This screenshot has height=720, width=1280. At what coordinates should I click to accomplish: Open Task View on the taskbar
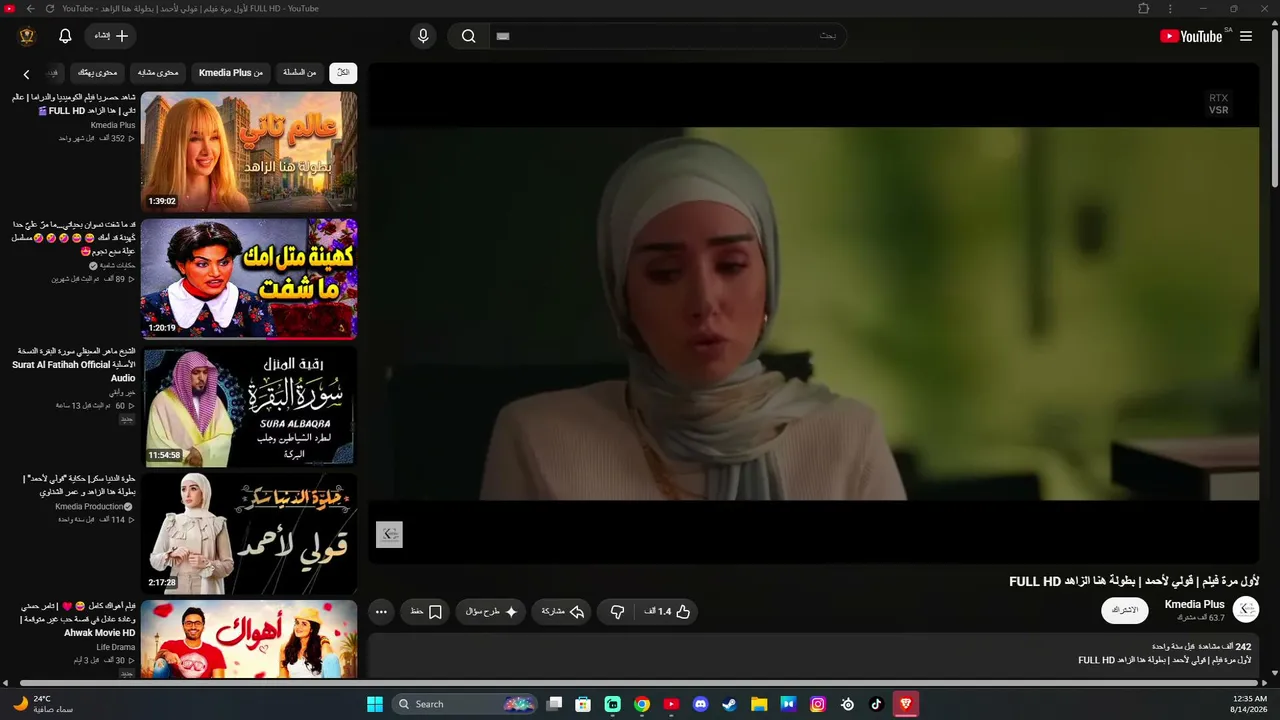[554, 704]
